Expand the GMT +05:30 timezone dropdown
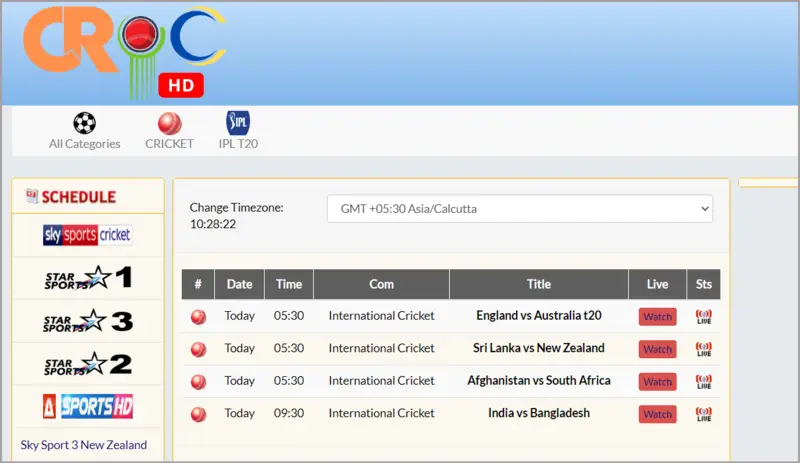 (520, 208)
